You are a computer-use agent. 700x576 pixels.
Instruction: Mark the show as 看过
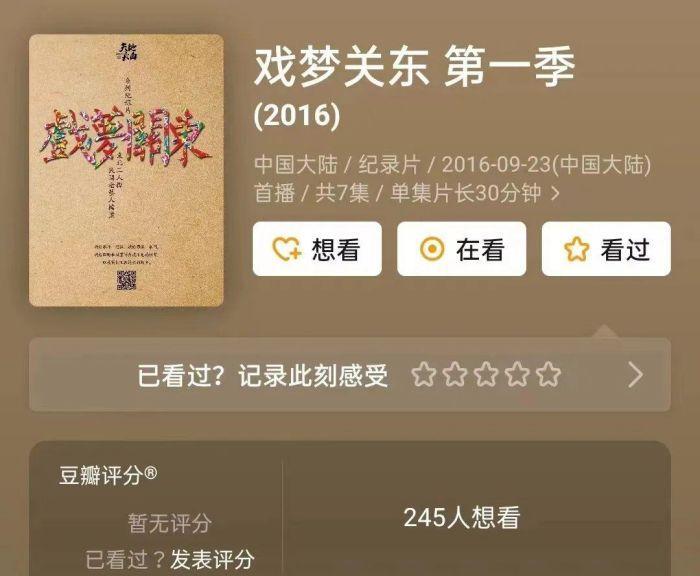(606, 249)
